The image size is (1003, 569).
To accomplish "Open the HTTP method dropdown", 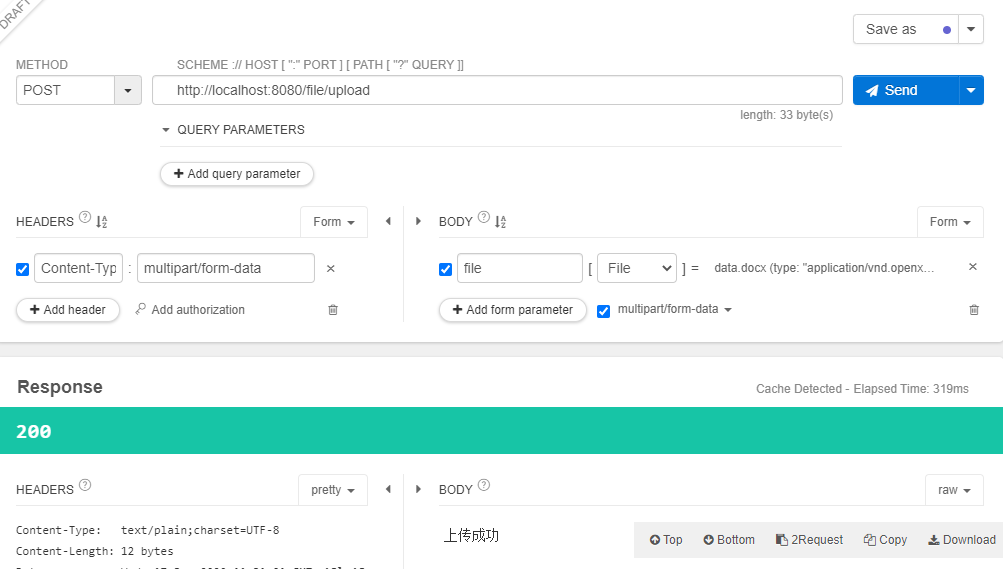I will 128,90.
